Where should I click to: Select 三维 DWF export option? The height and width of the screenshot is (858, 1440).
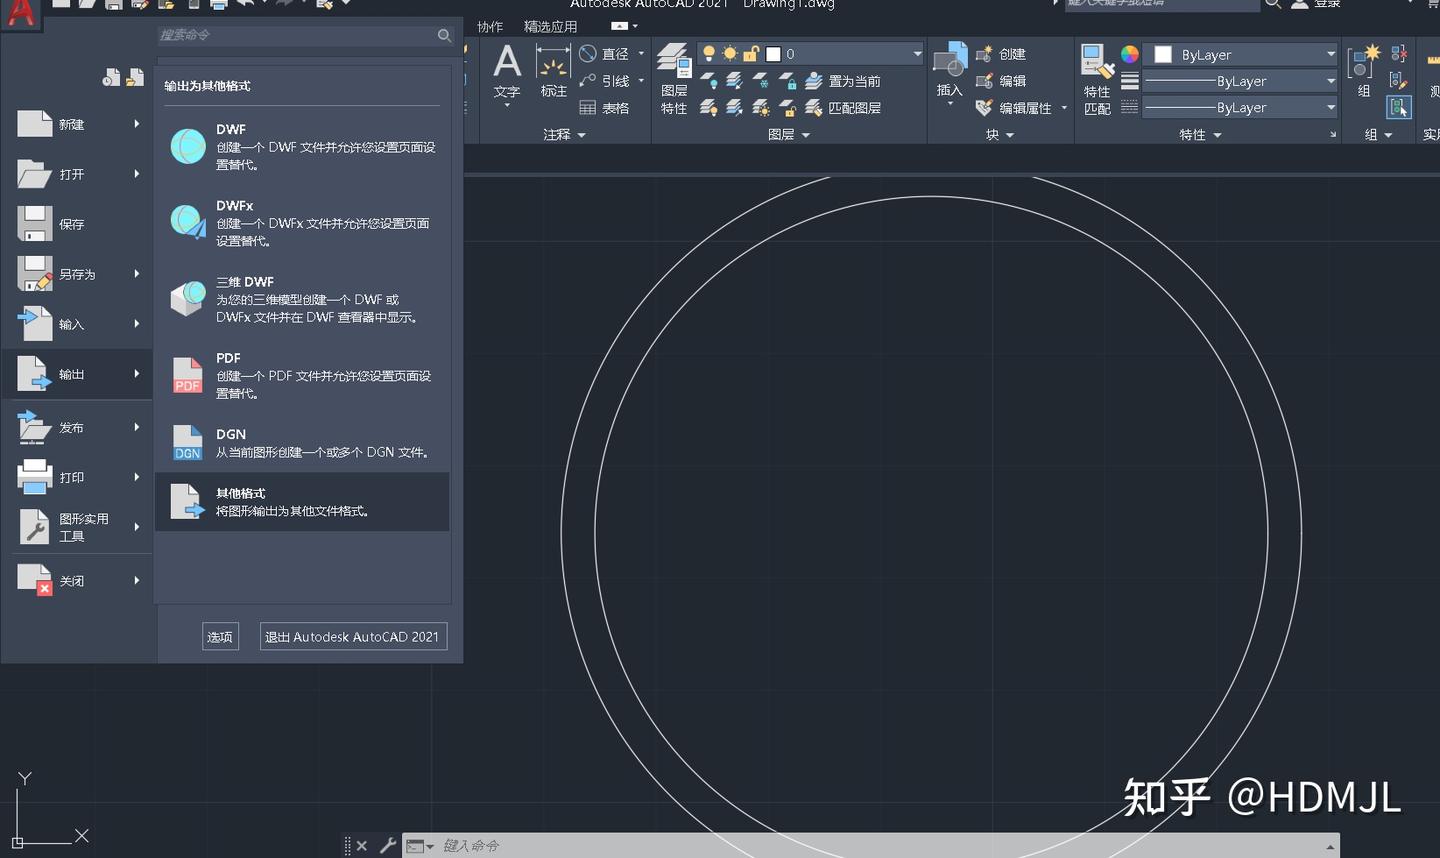point(302,299)
